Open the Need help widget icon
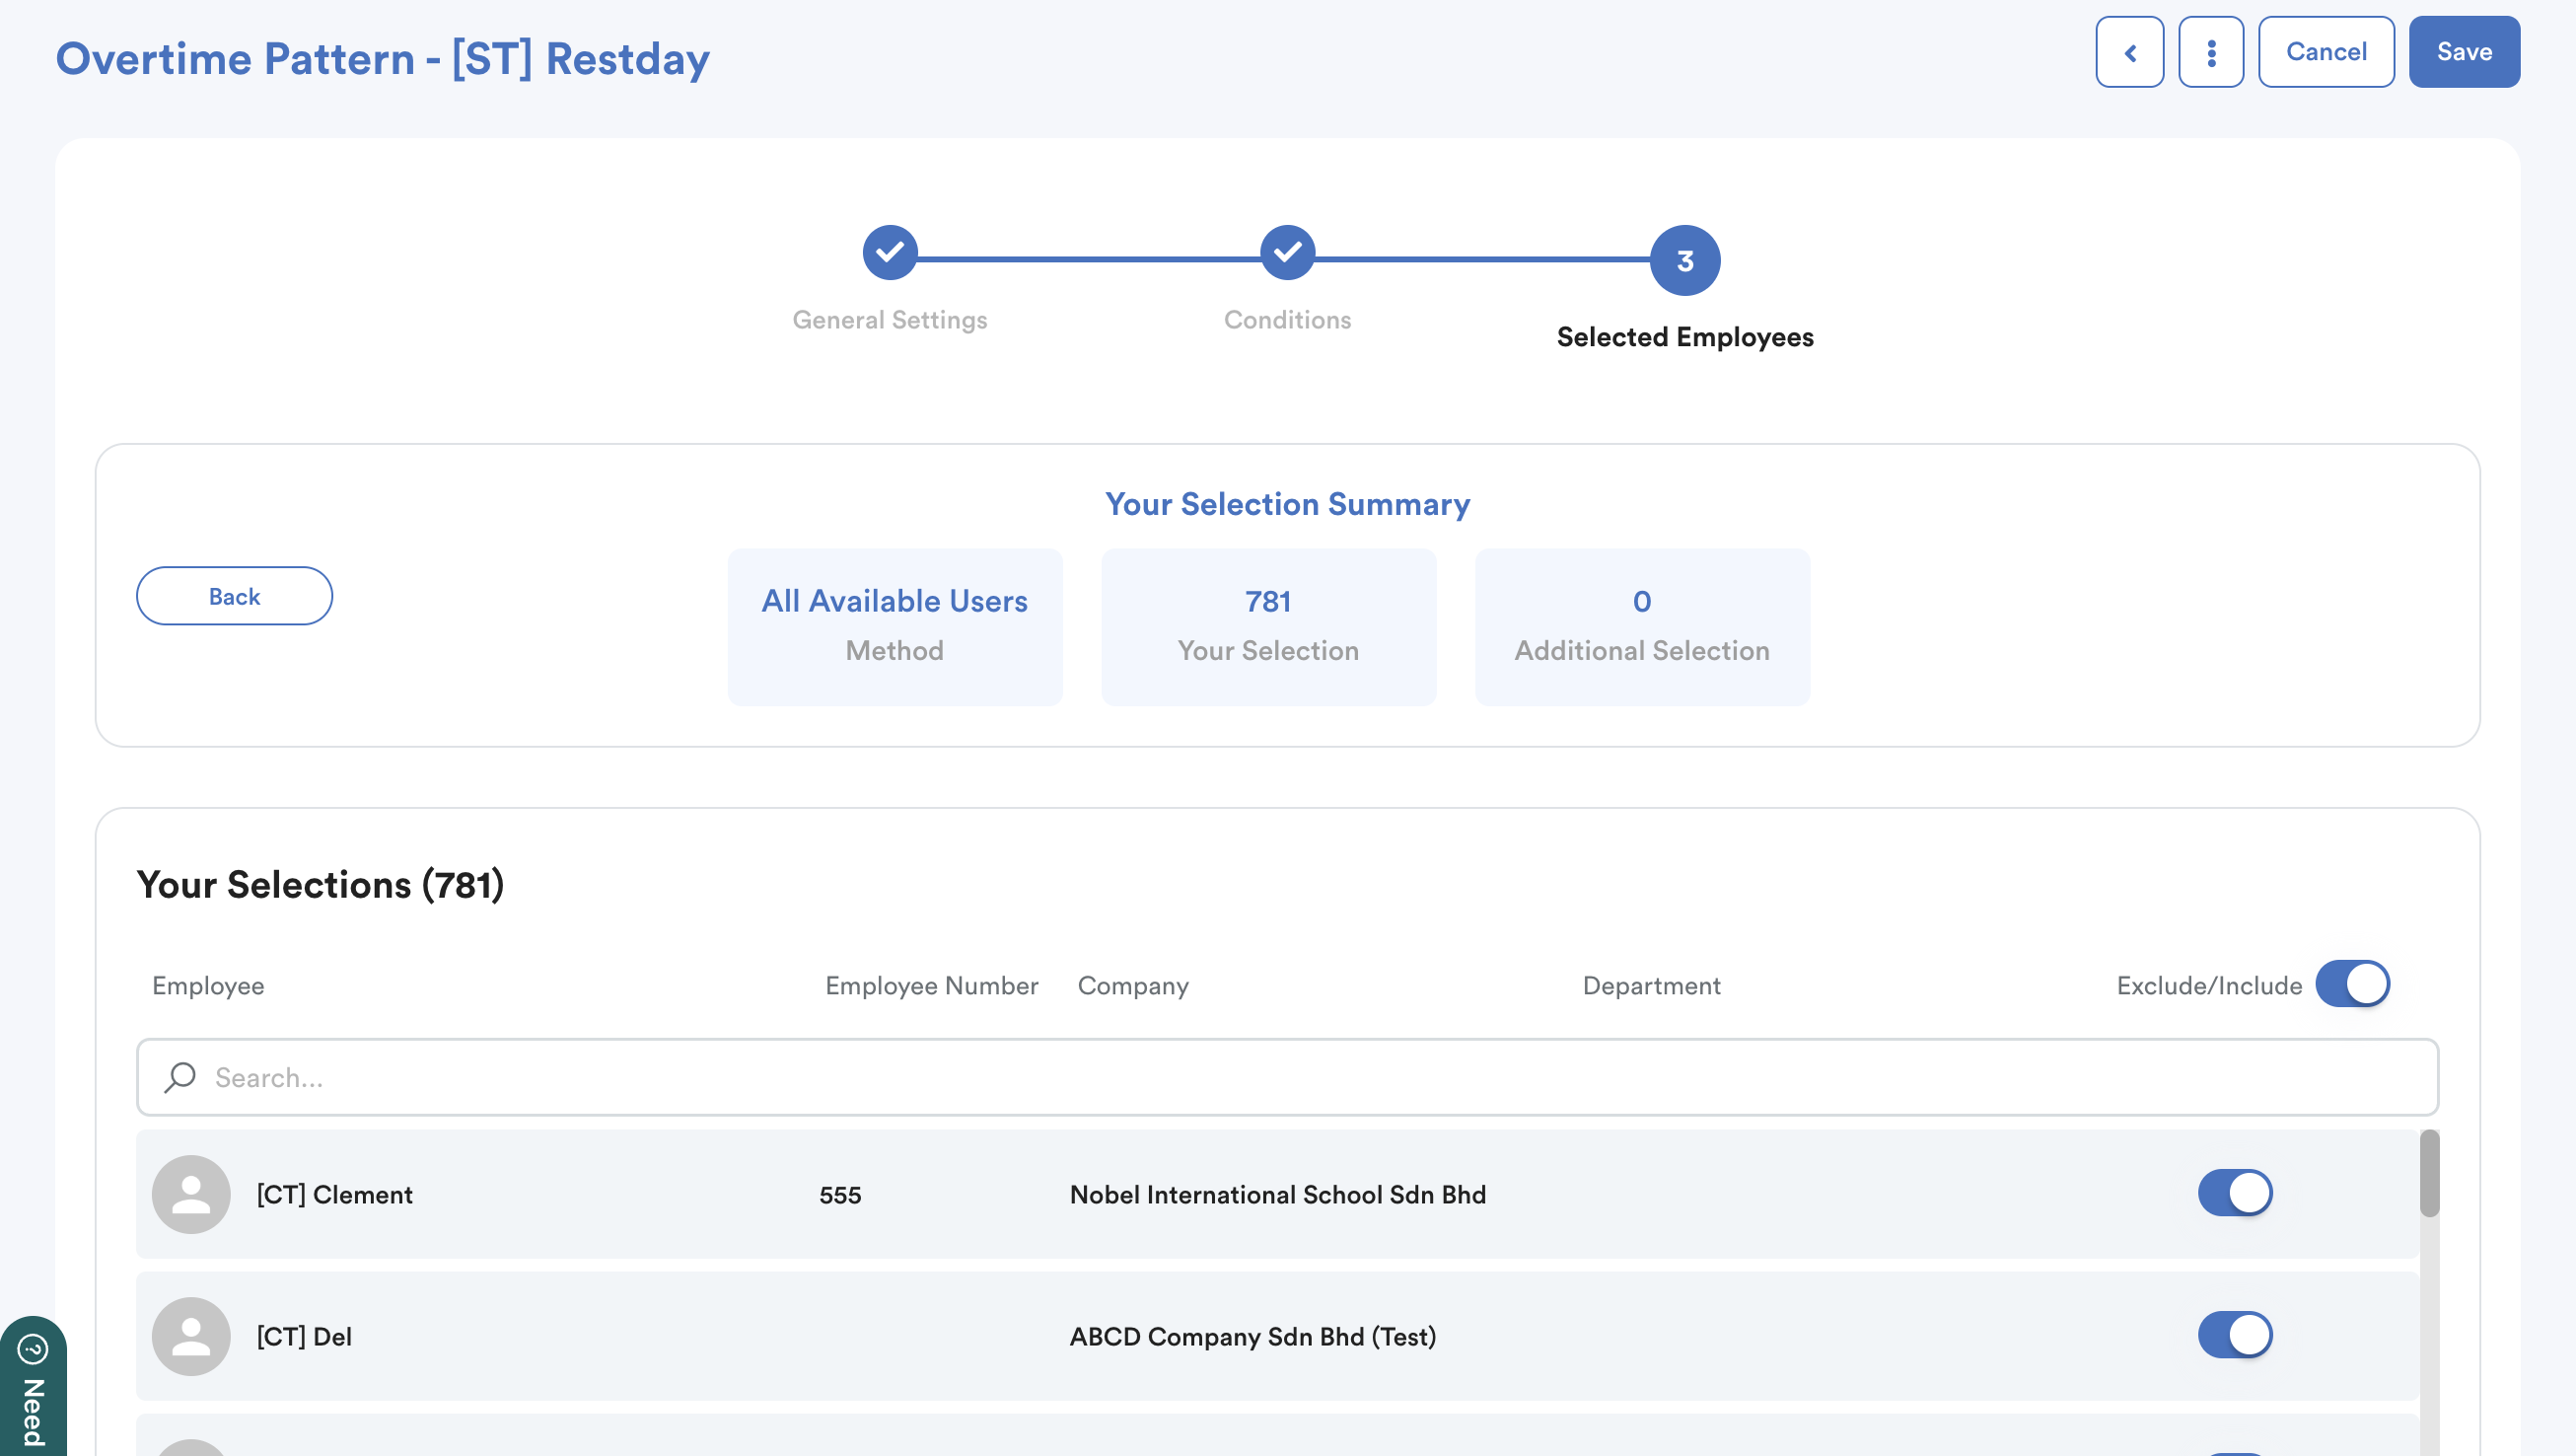 (33, 1349)
